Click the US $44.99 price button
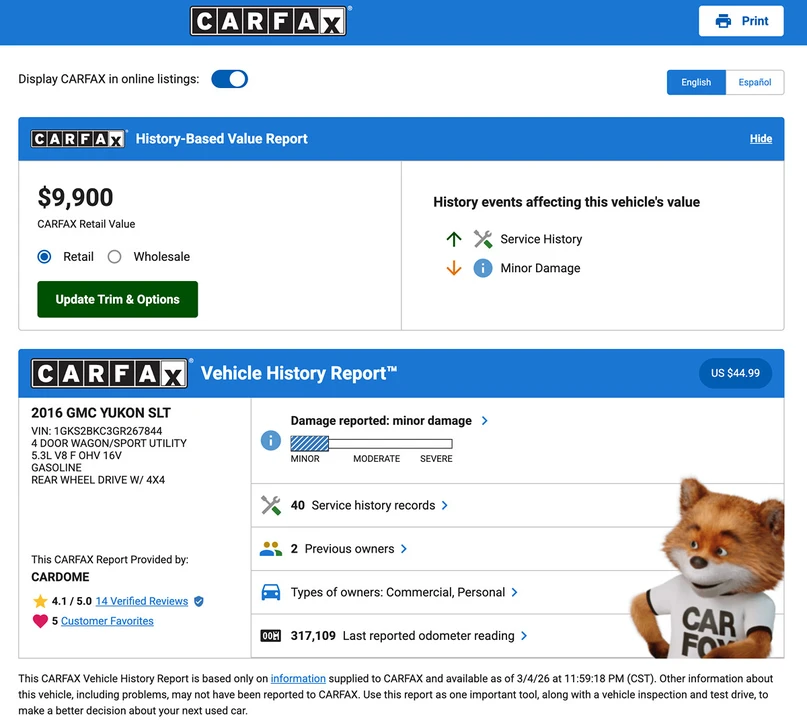 pyautogui.click(x=735, y=373)
